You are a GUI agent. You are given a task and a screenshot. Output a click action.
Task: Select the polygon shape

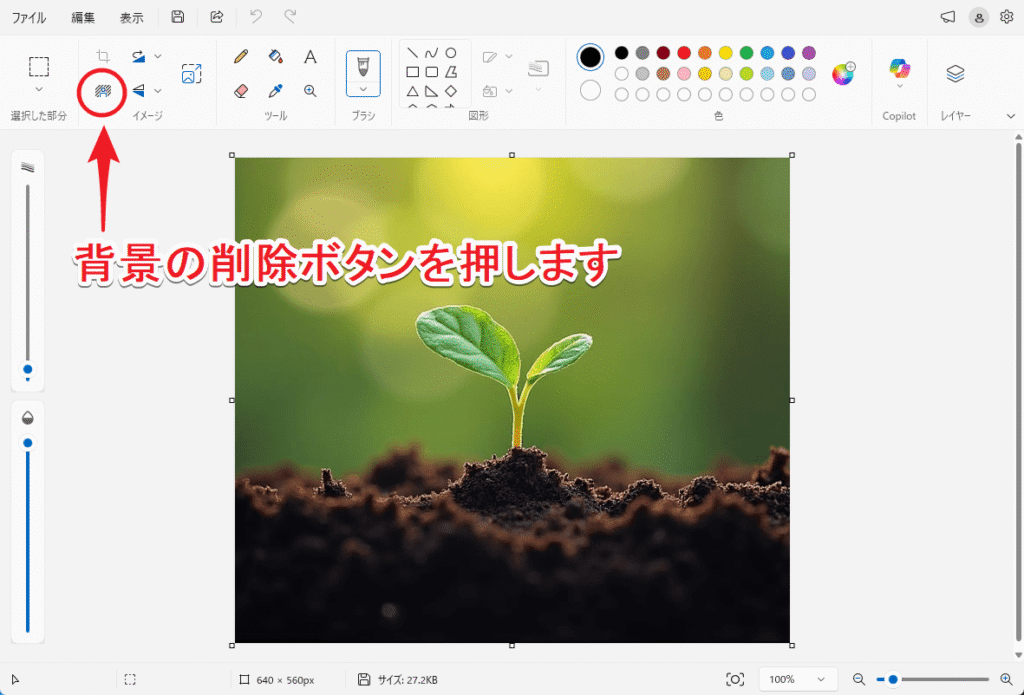tap(451, 72)
